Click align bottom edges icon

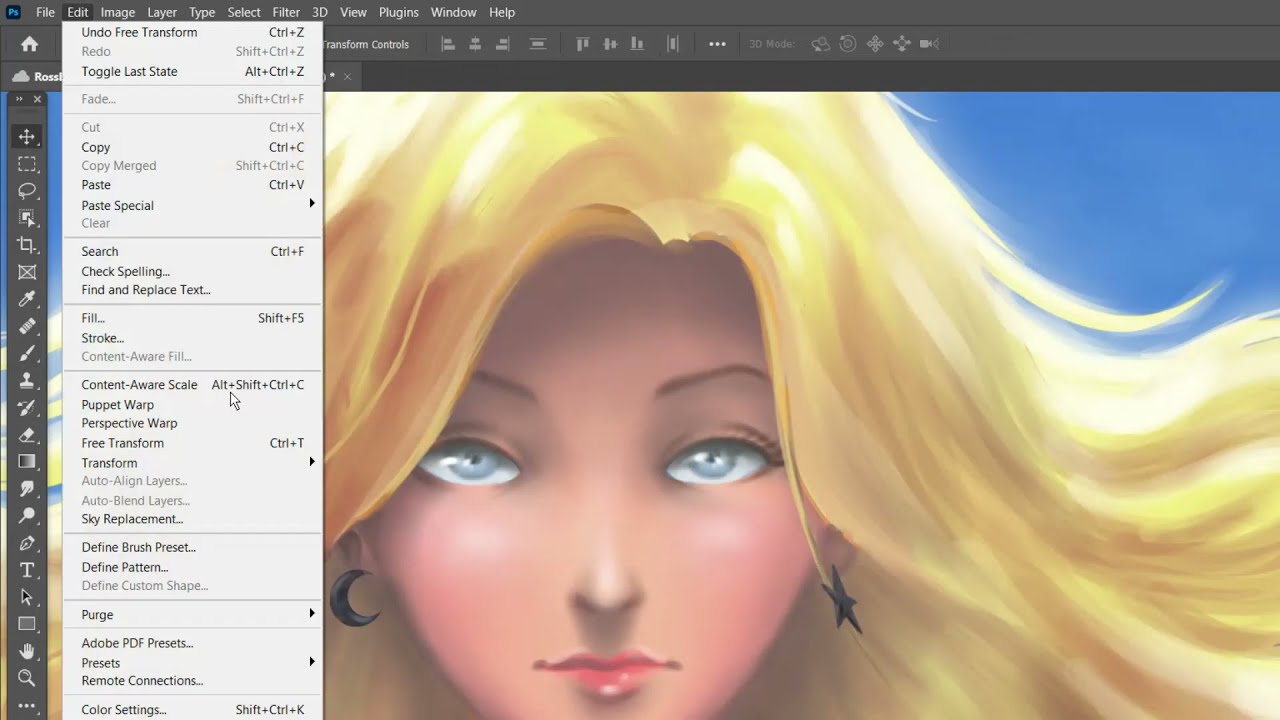(x=636, y=44)
